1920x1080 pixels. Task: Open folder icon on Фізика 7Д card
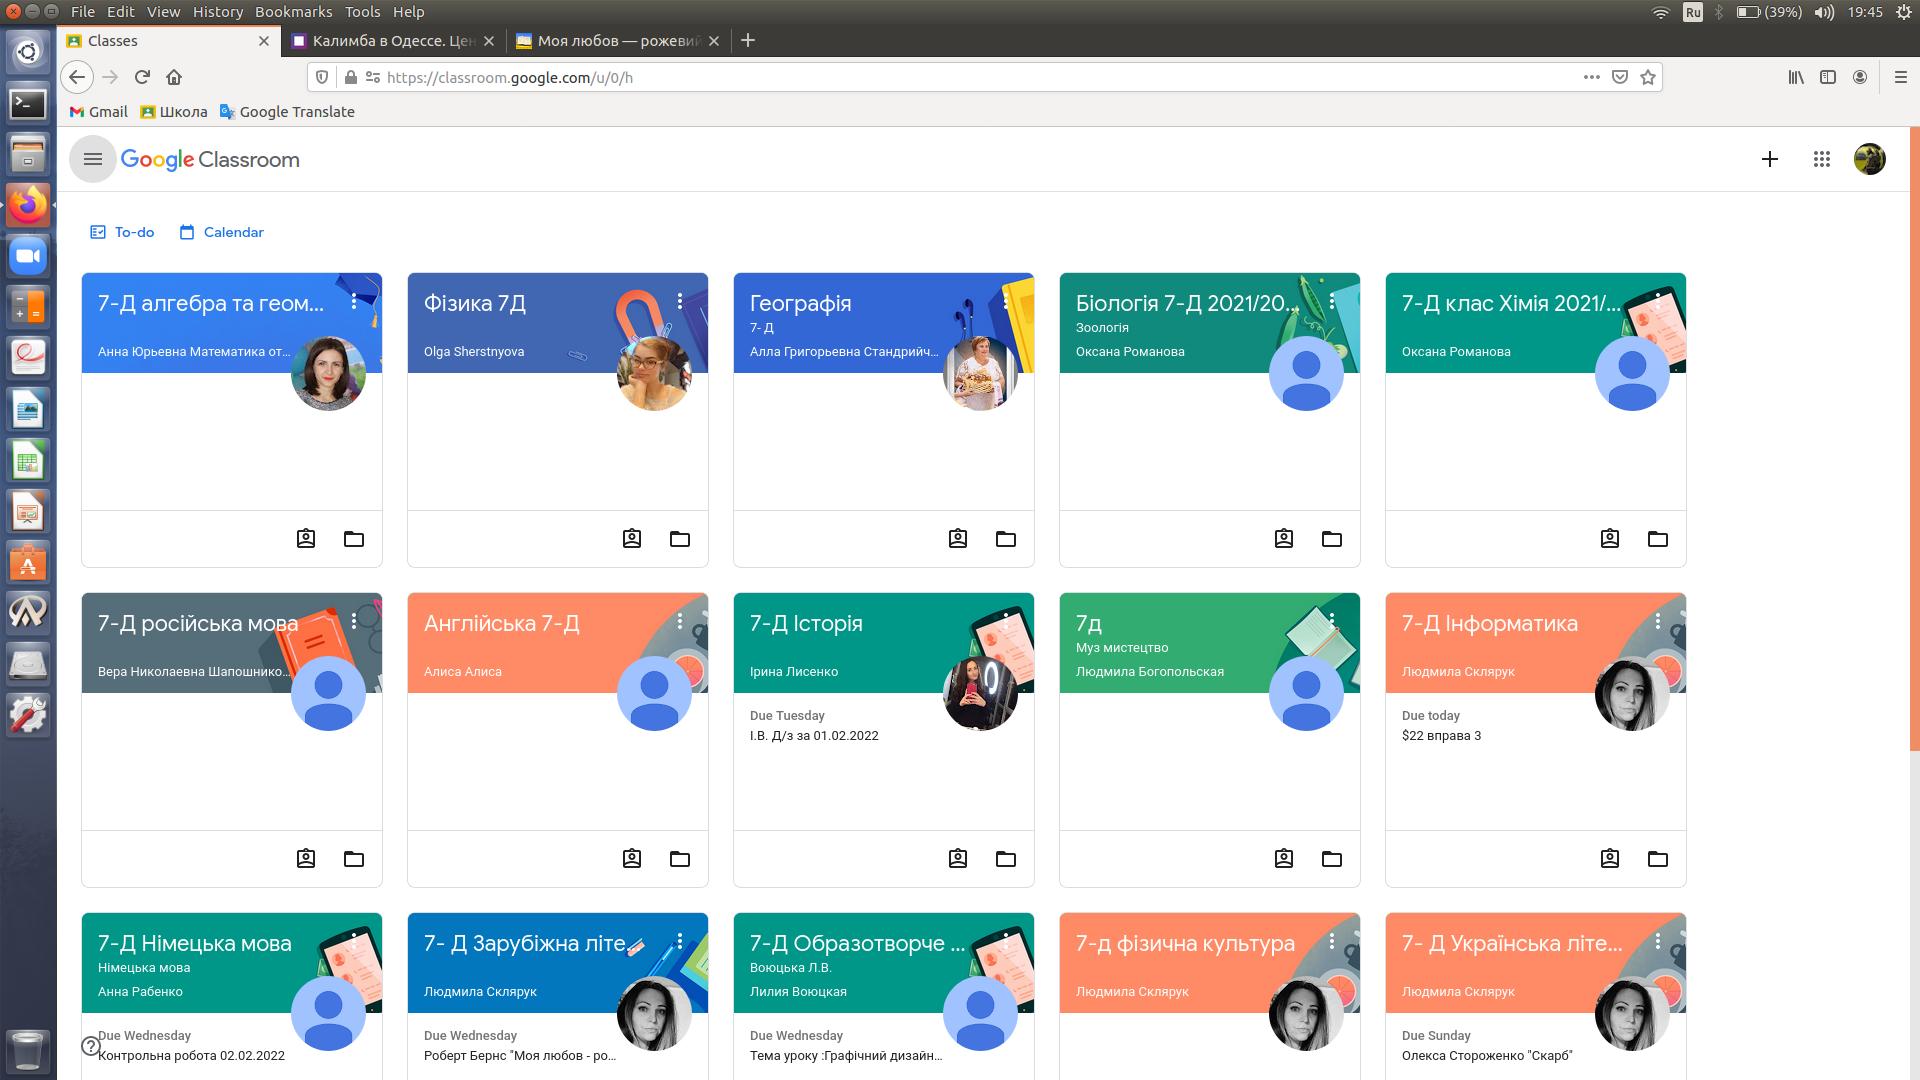(x=680, y=539)
